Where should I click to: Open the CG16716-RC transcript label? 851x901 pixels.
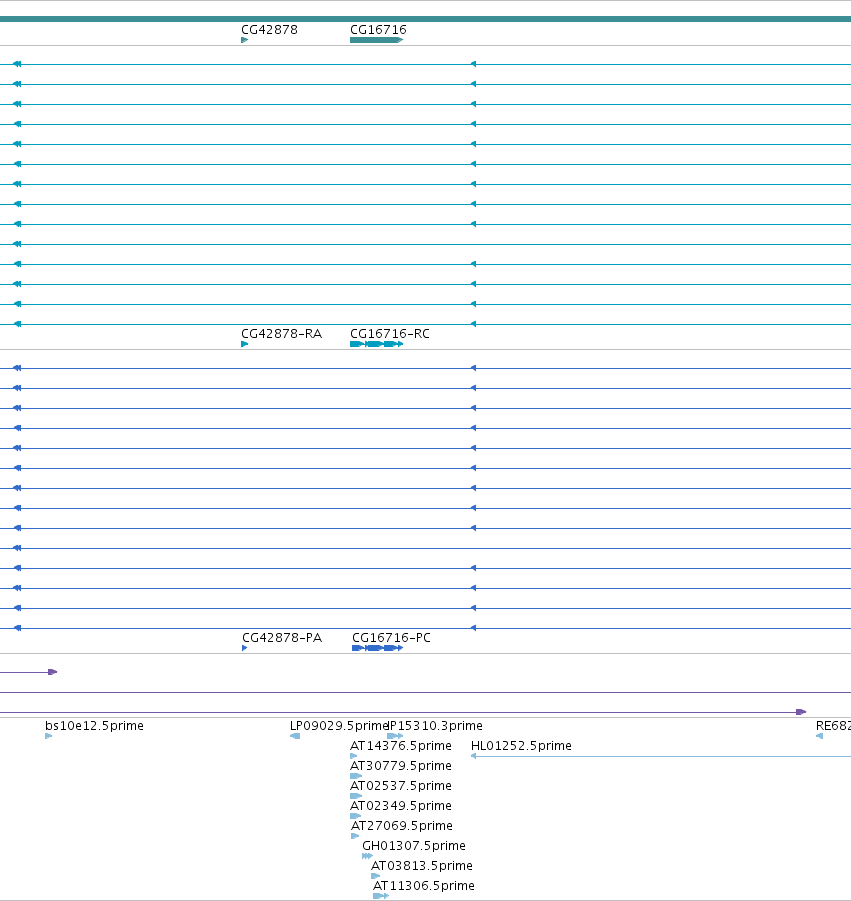[x=390, y=334]
